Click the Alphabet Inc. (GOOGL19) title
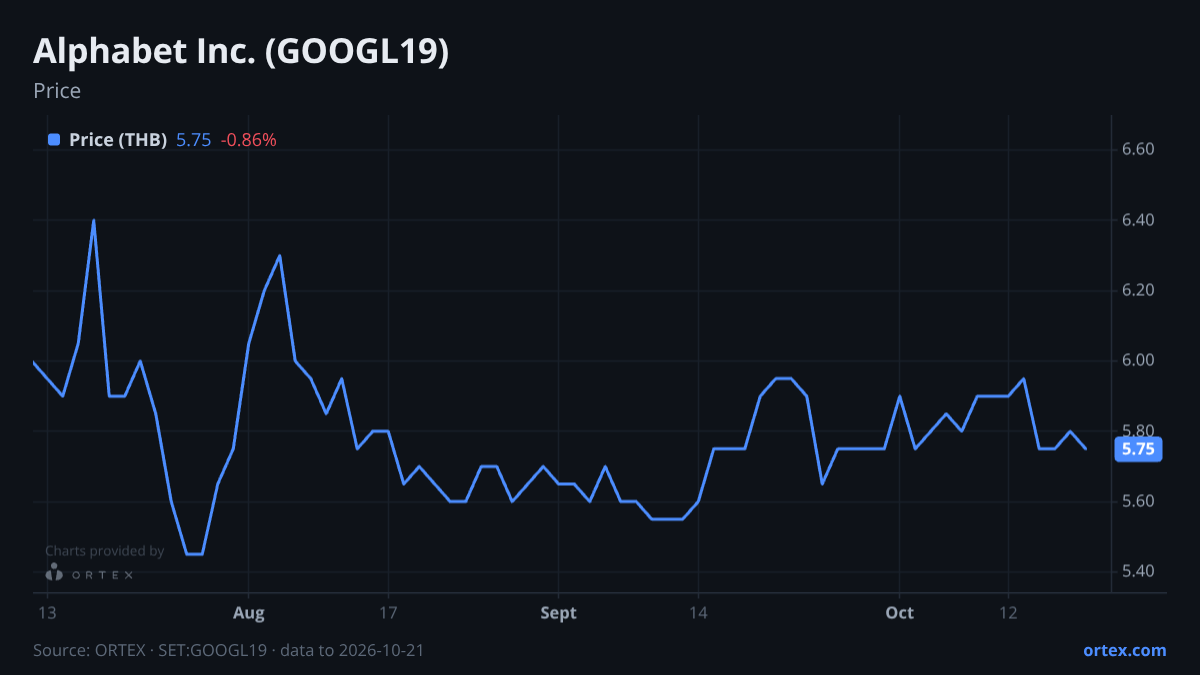 (x=241, y=52)
